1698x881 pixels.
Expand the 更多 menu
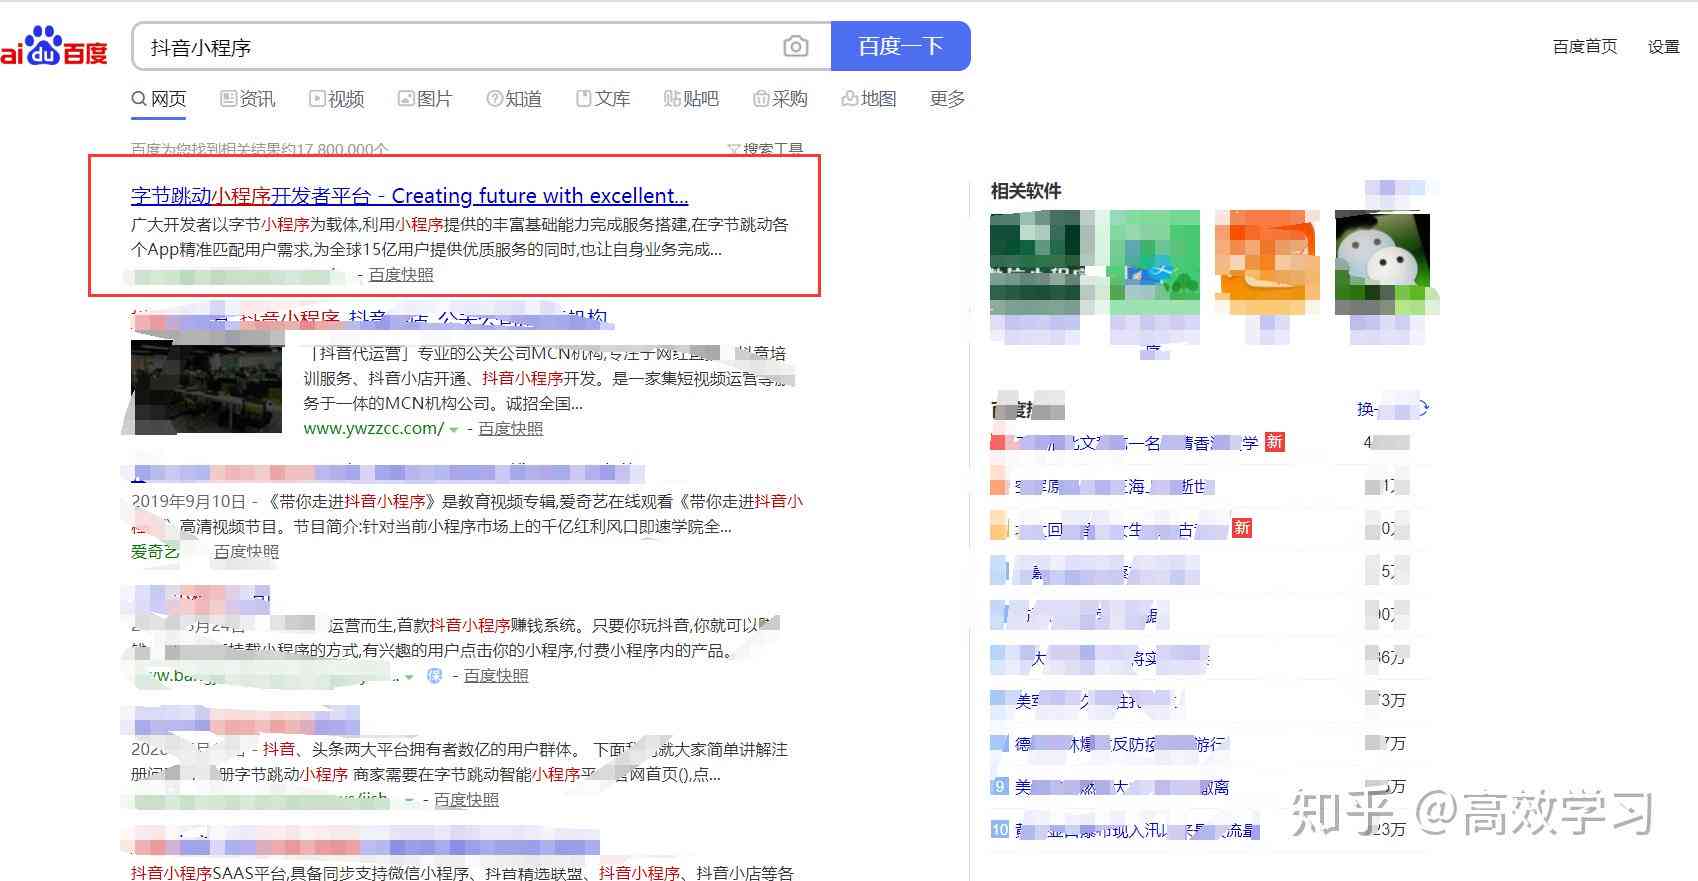click(x=947, y=98)
